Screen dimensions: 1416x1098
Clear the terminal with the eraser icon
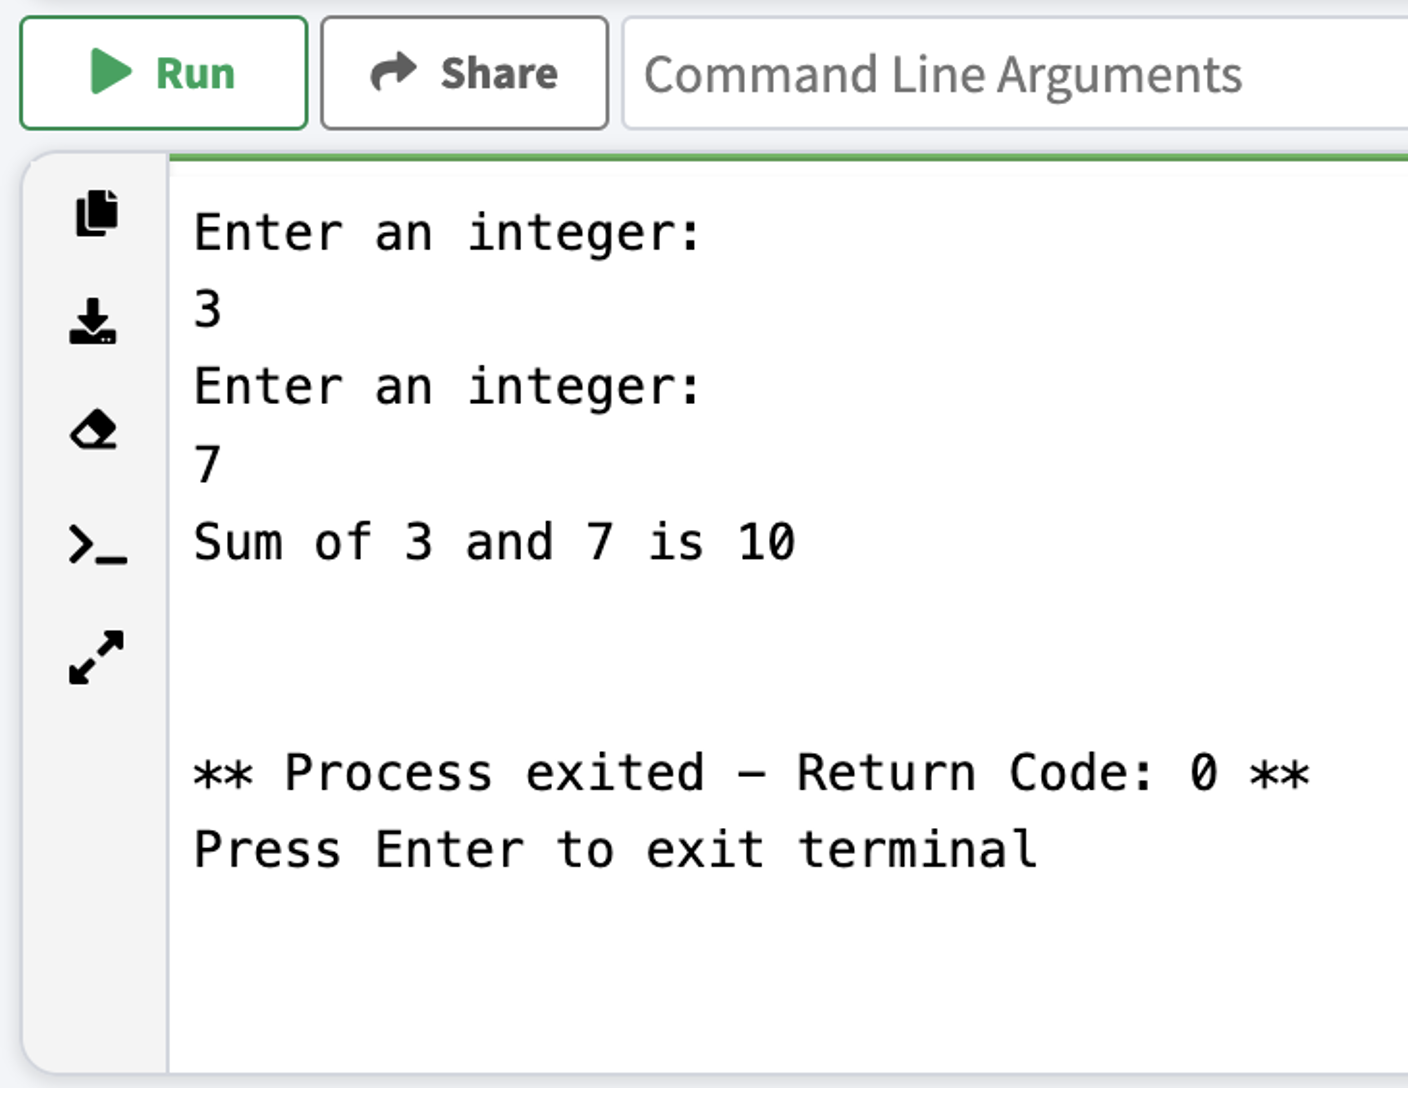coord(94,430)
